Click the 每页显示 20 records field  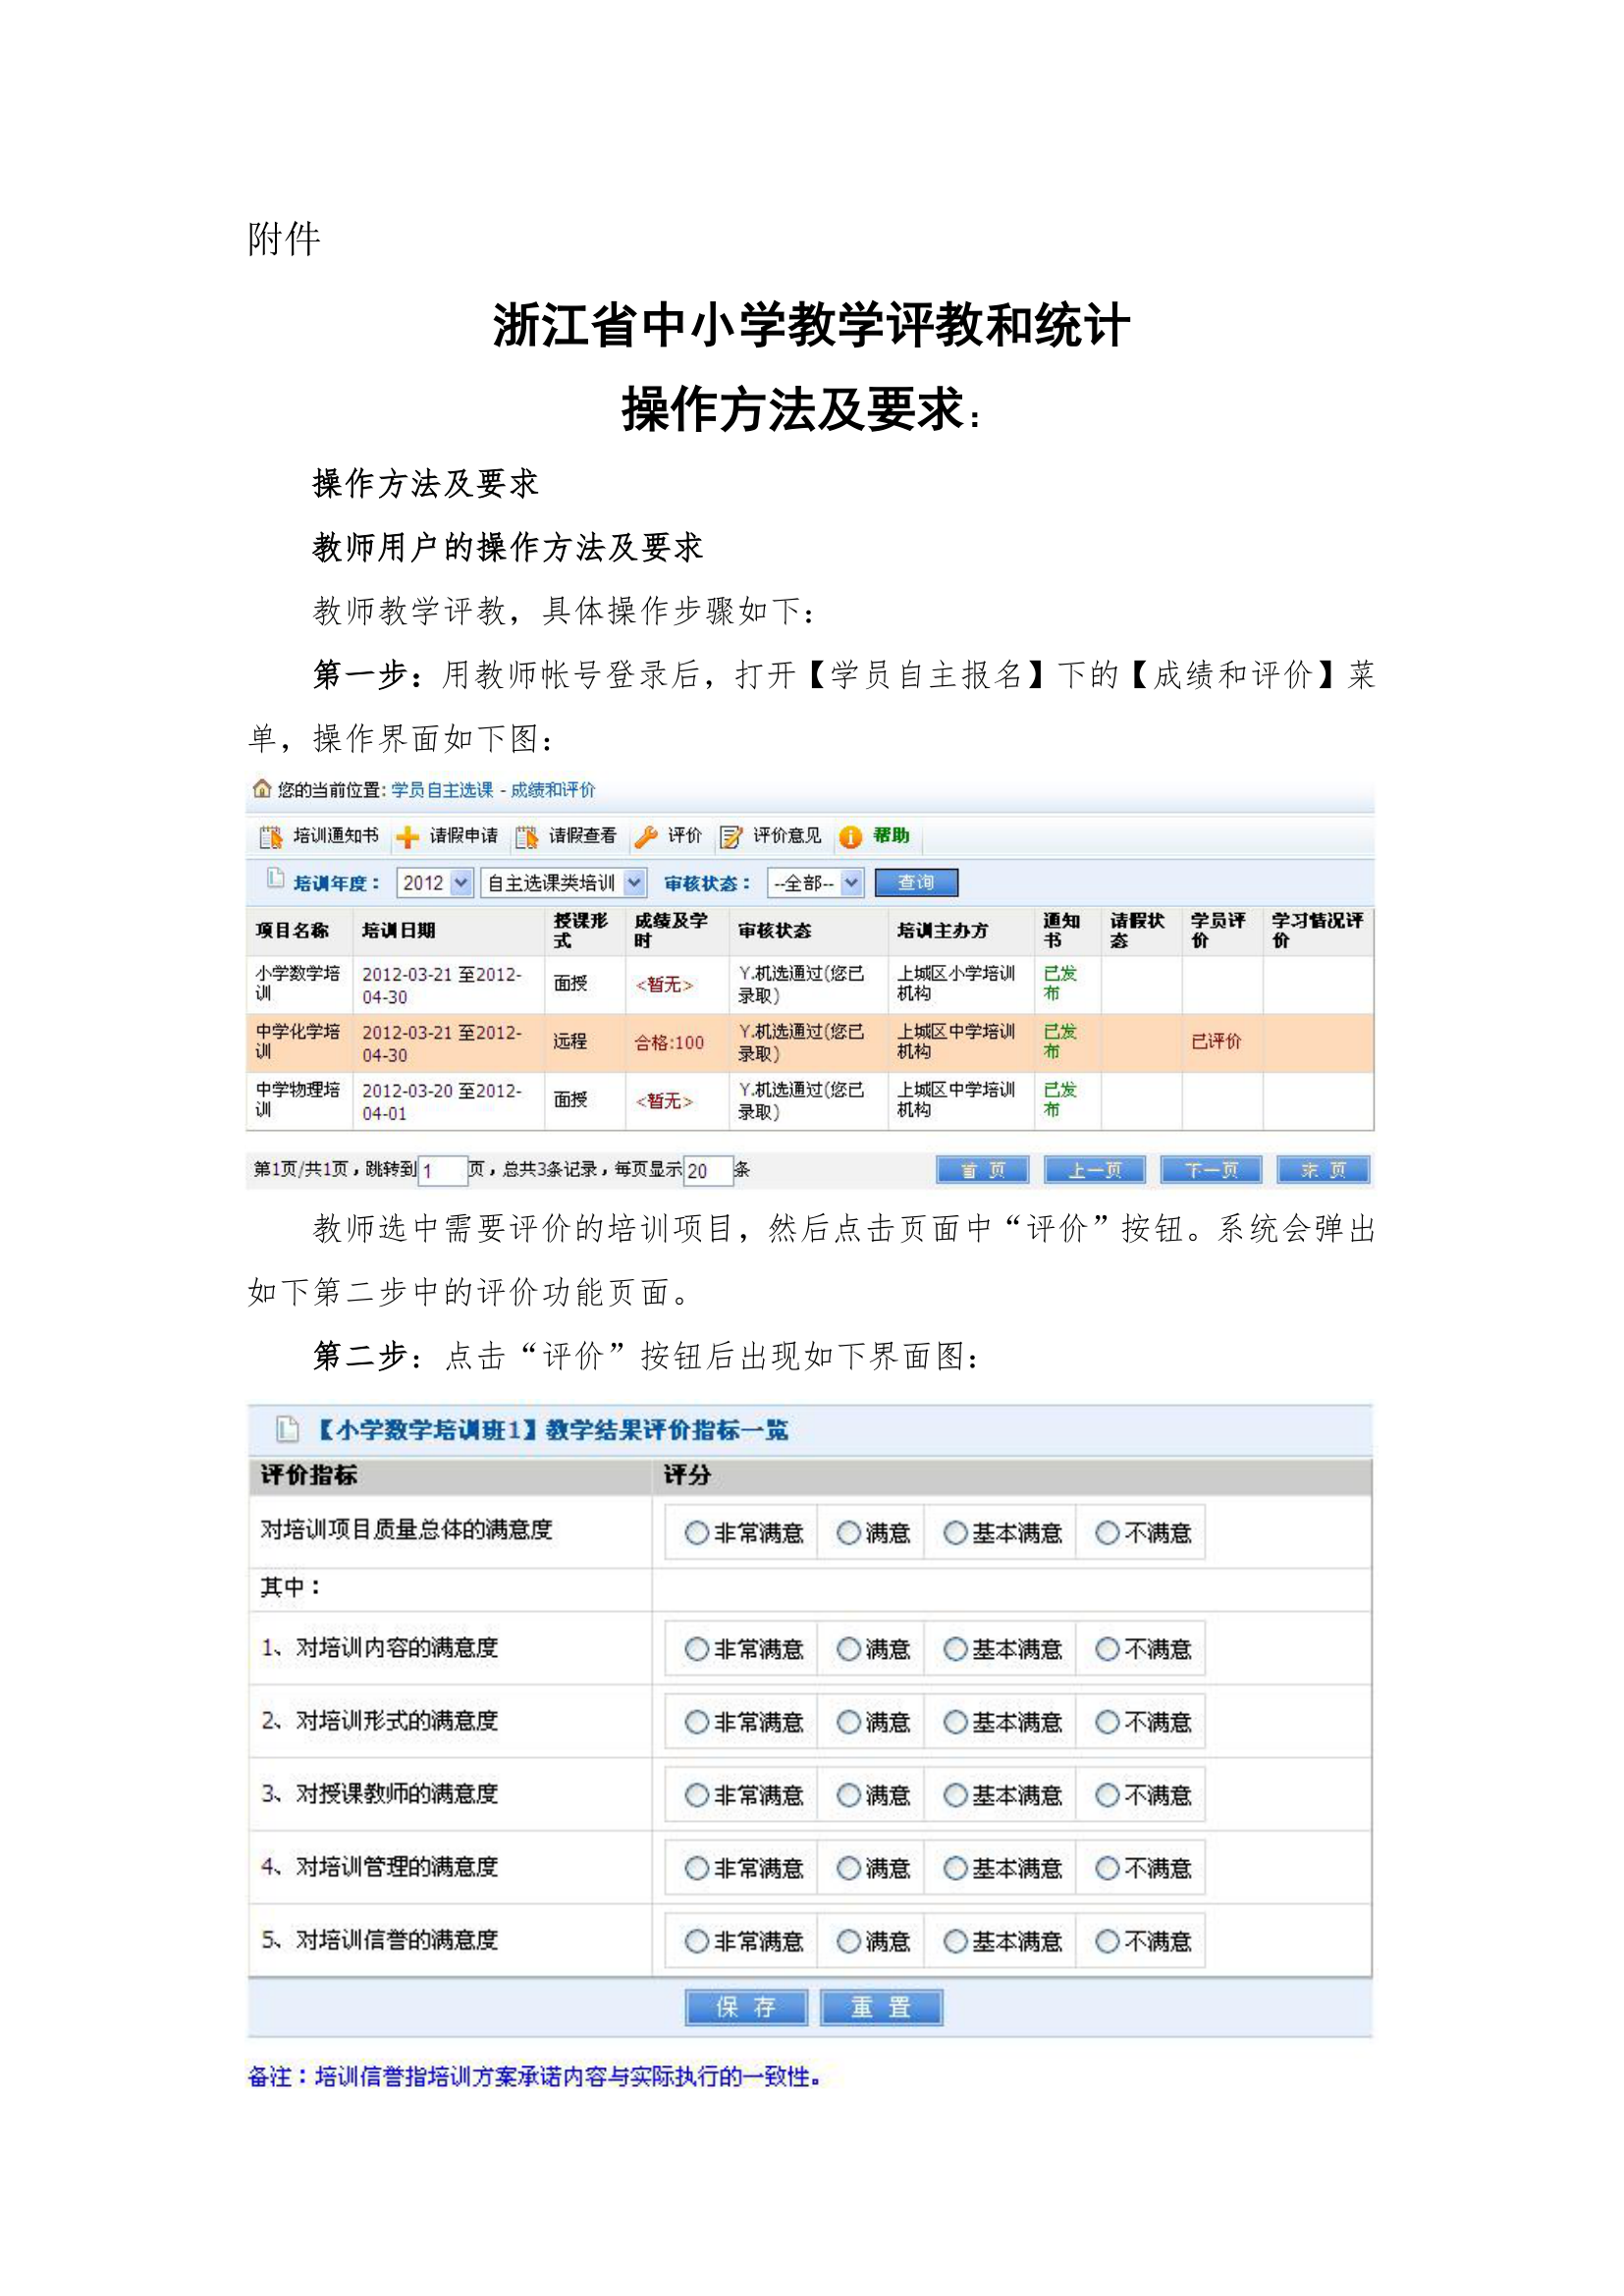pyautogui.click(x=708, y=1170)
